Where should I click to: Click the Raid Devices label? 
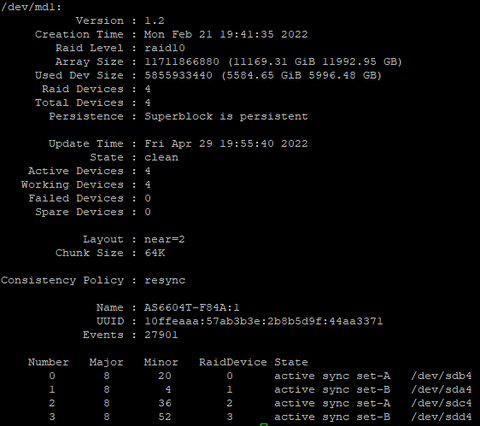point(83,89)
